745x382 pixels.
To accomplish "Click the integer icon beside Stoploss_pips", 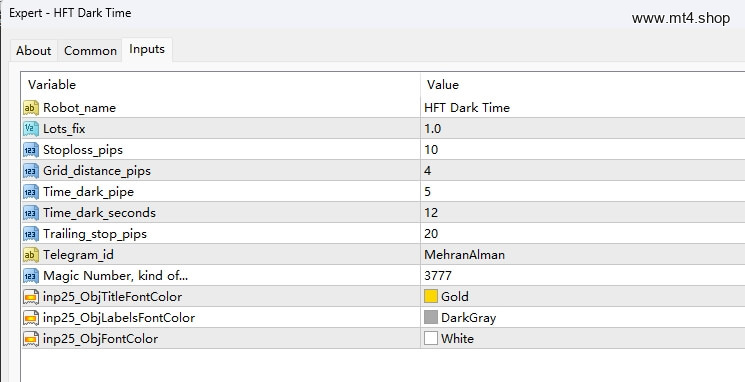I will tap(31, 150).
